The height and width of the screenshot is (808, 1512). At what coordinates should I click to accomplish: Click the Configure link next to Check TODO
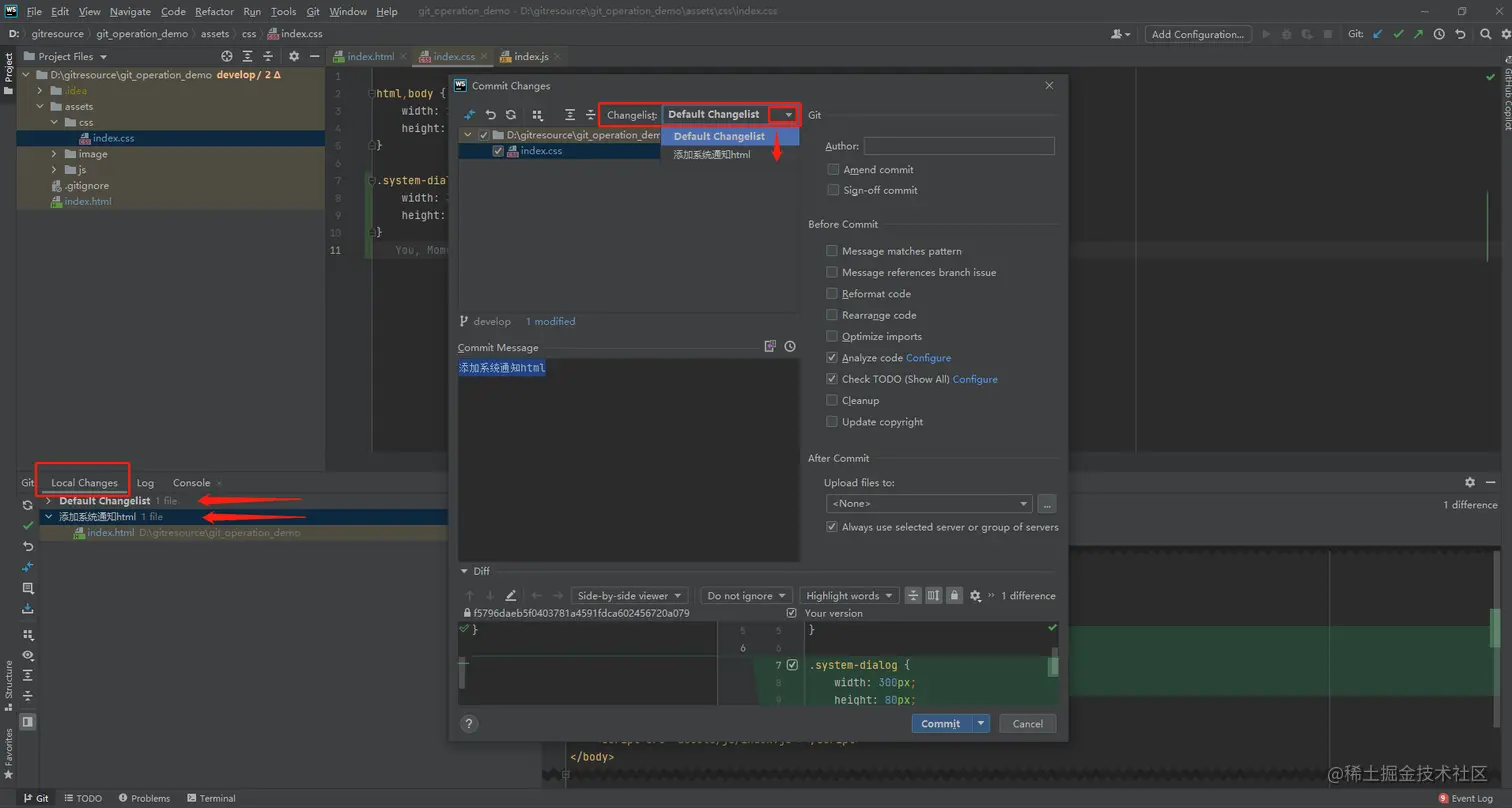[975, 378]
